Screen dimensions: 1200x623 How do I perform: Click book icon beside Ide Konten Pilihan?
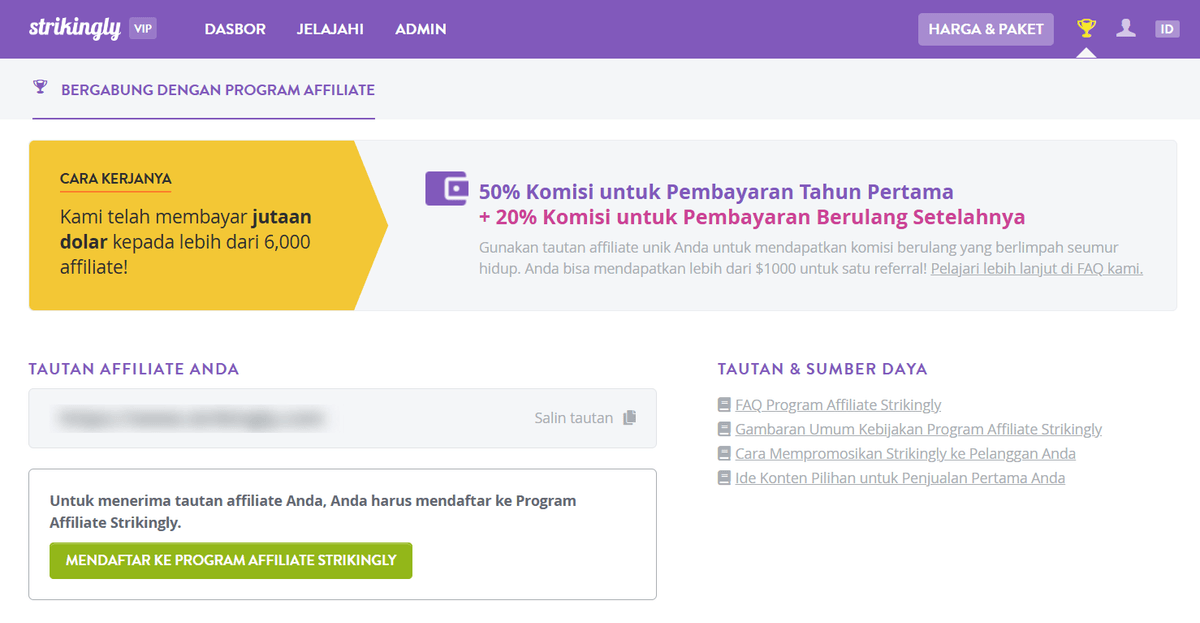pyautogui.click(x=724, y=478)
